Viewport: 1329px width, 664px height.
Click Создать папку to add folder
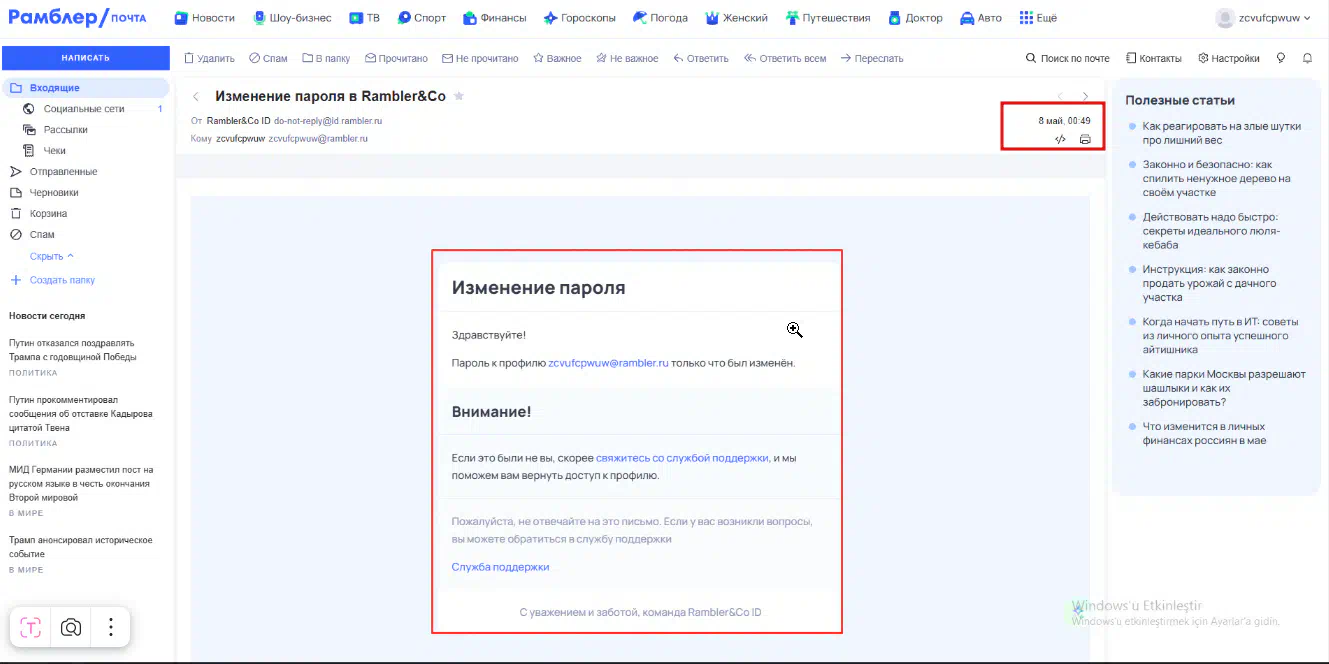click(x=53, y=280)
